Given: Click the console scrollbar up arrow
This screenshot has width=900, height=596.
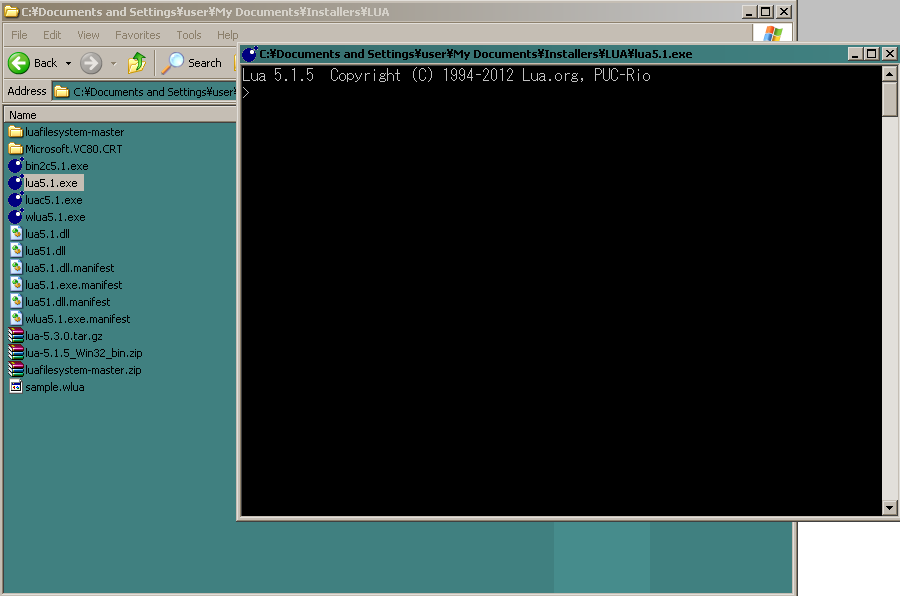Looking at the screenshot, I should [889, 74].
